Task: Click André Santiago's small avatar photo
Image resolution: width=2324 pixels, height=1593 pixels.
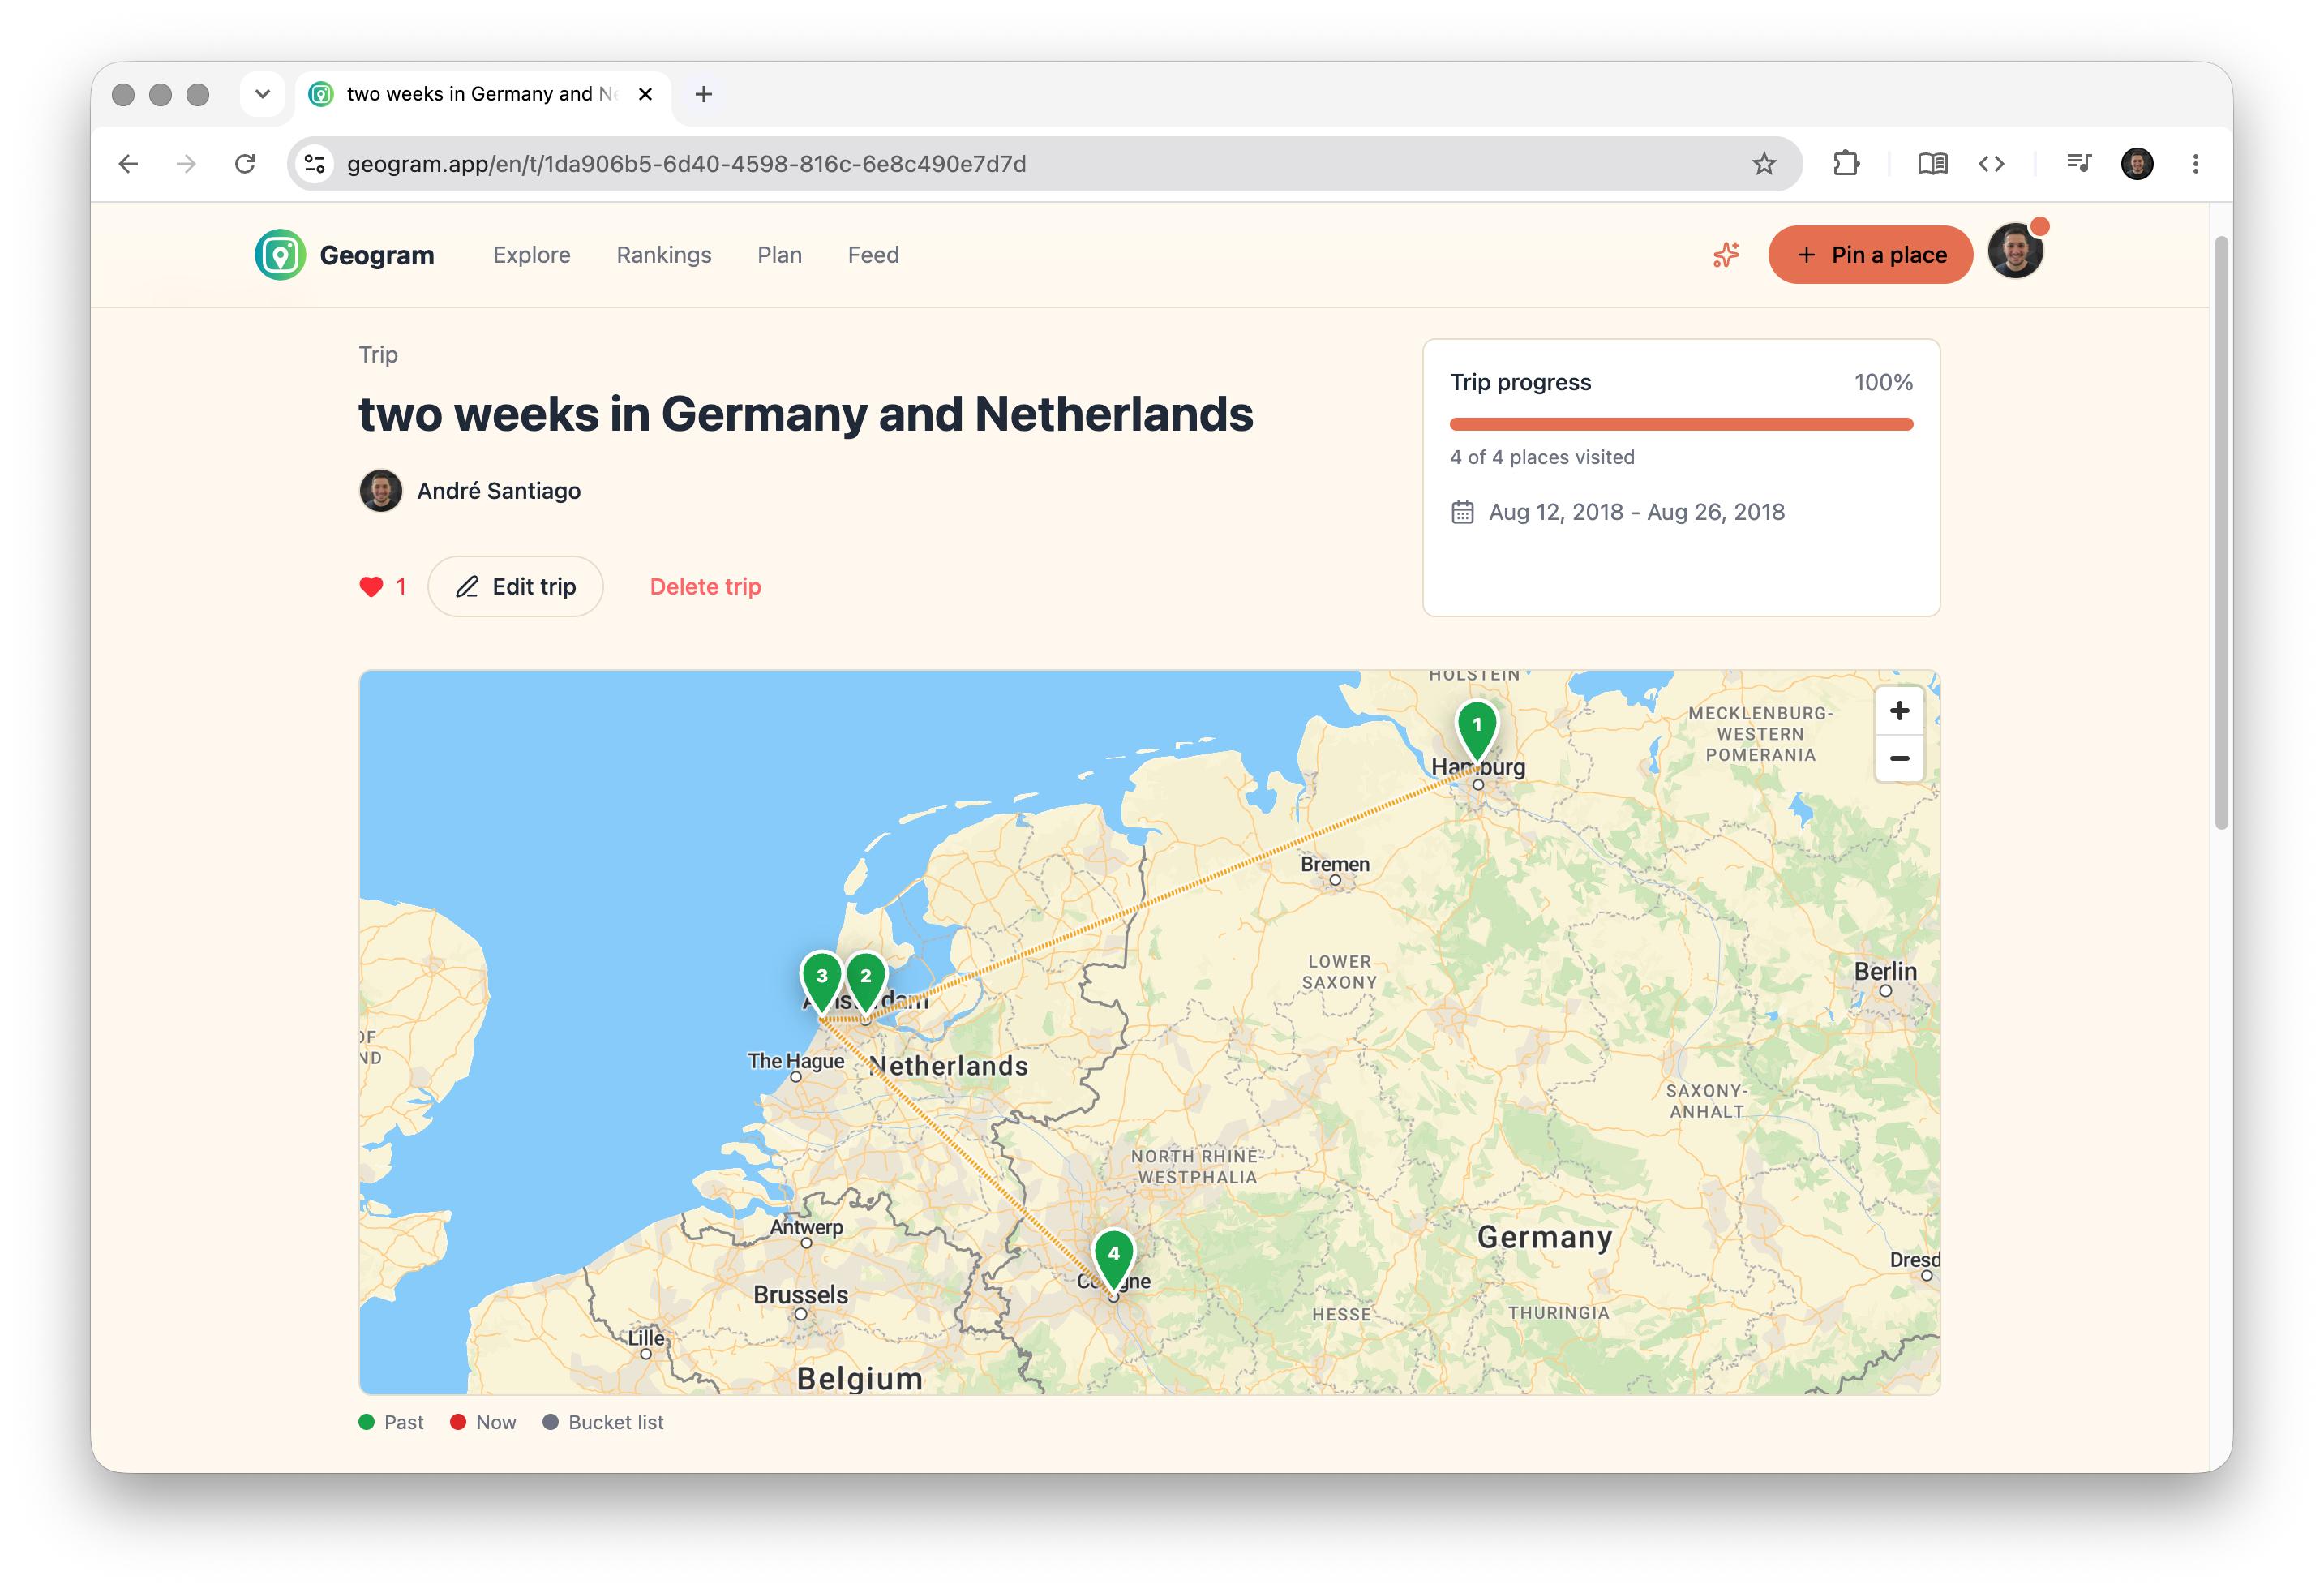Action: pyautogui.click(x=381, y=491)
